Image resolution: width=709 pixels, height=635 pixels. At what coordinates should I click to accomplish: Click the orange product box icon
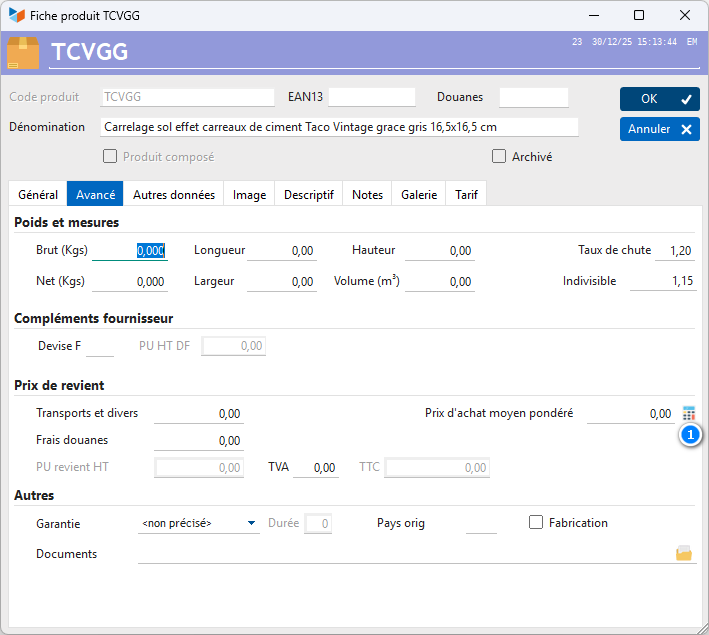[x=23, y=52]
